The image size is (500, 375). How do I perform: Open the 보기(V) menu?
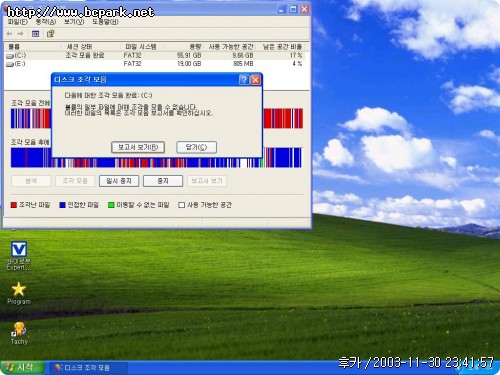(x=74, y=22)
